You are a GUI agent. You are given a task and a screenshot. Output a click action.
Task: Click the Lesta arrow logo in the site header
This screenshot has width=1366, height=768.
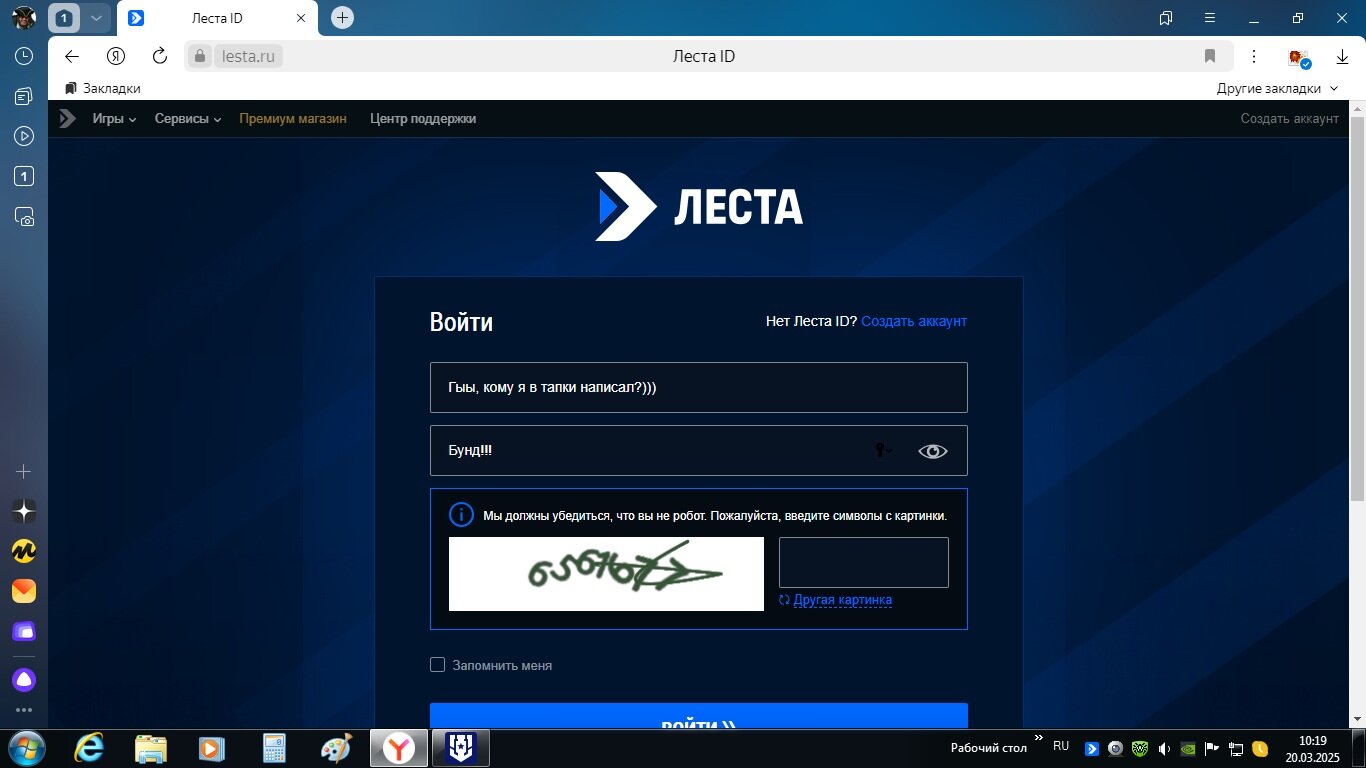tap(67, 119)
